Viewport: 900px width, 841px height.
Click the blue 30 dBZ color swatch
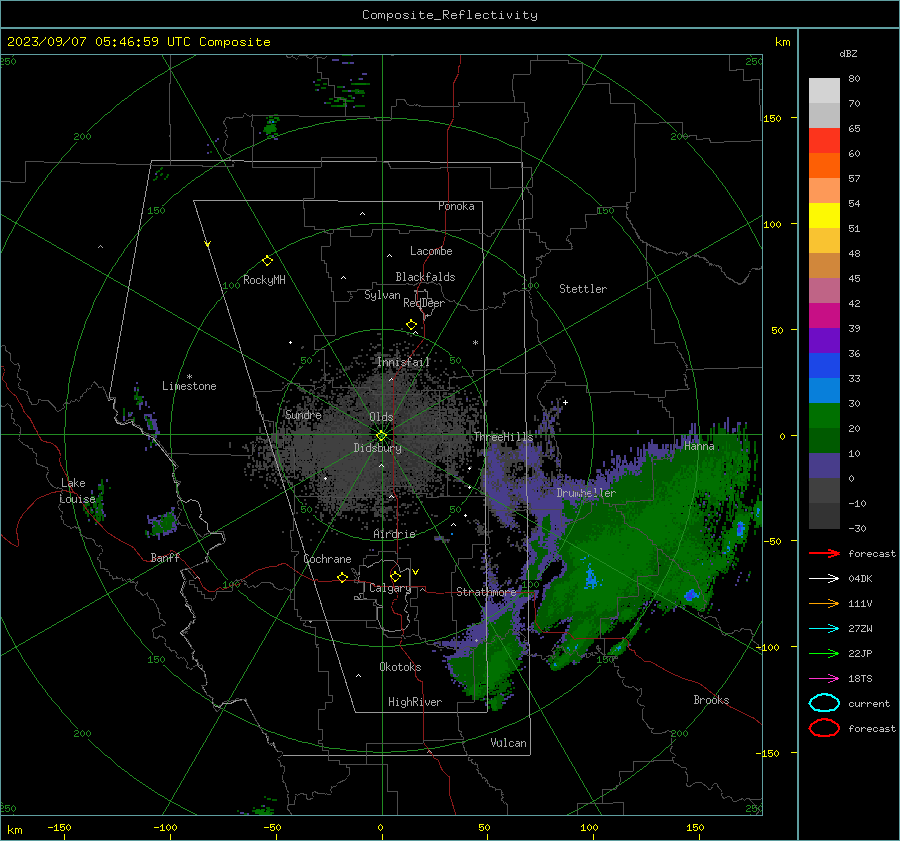coord(824,390)
